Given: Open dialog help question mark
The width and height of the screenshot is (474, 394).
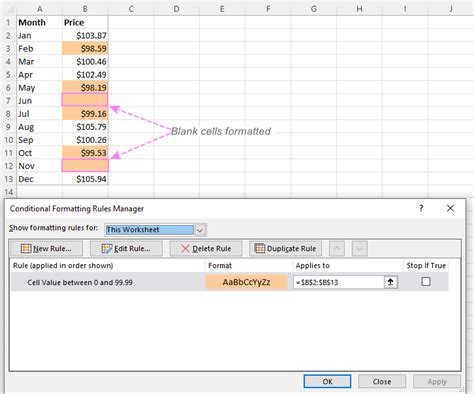Looking at the screenshot, I should (421, 208).
